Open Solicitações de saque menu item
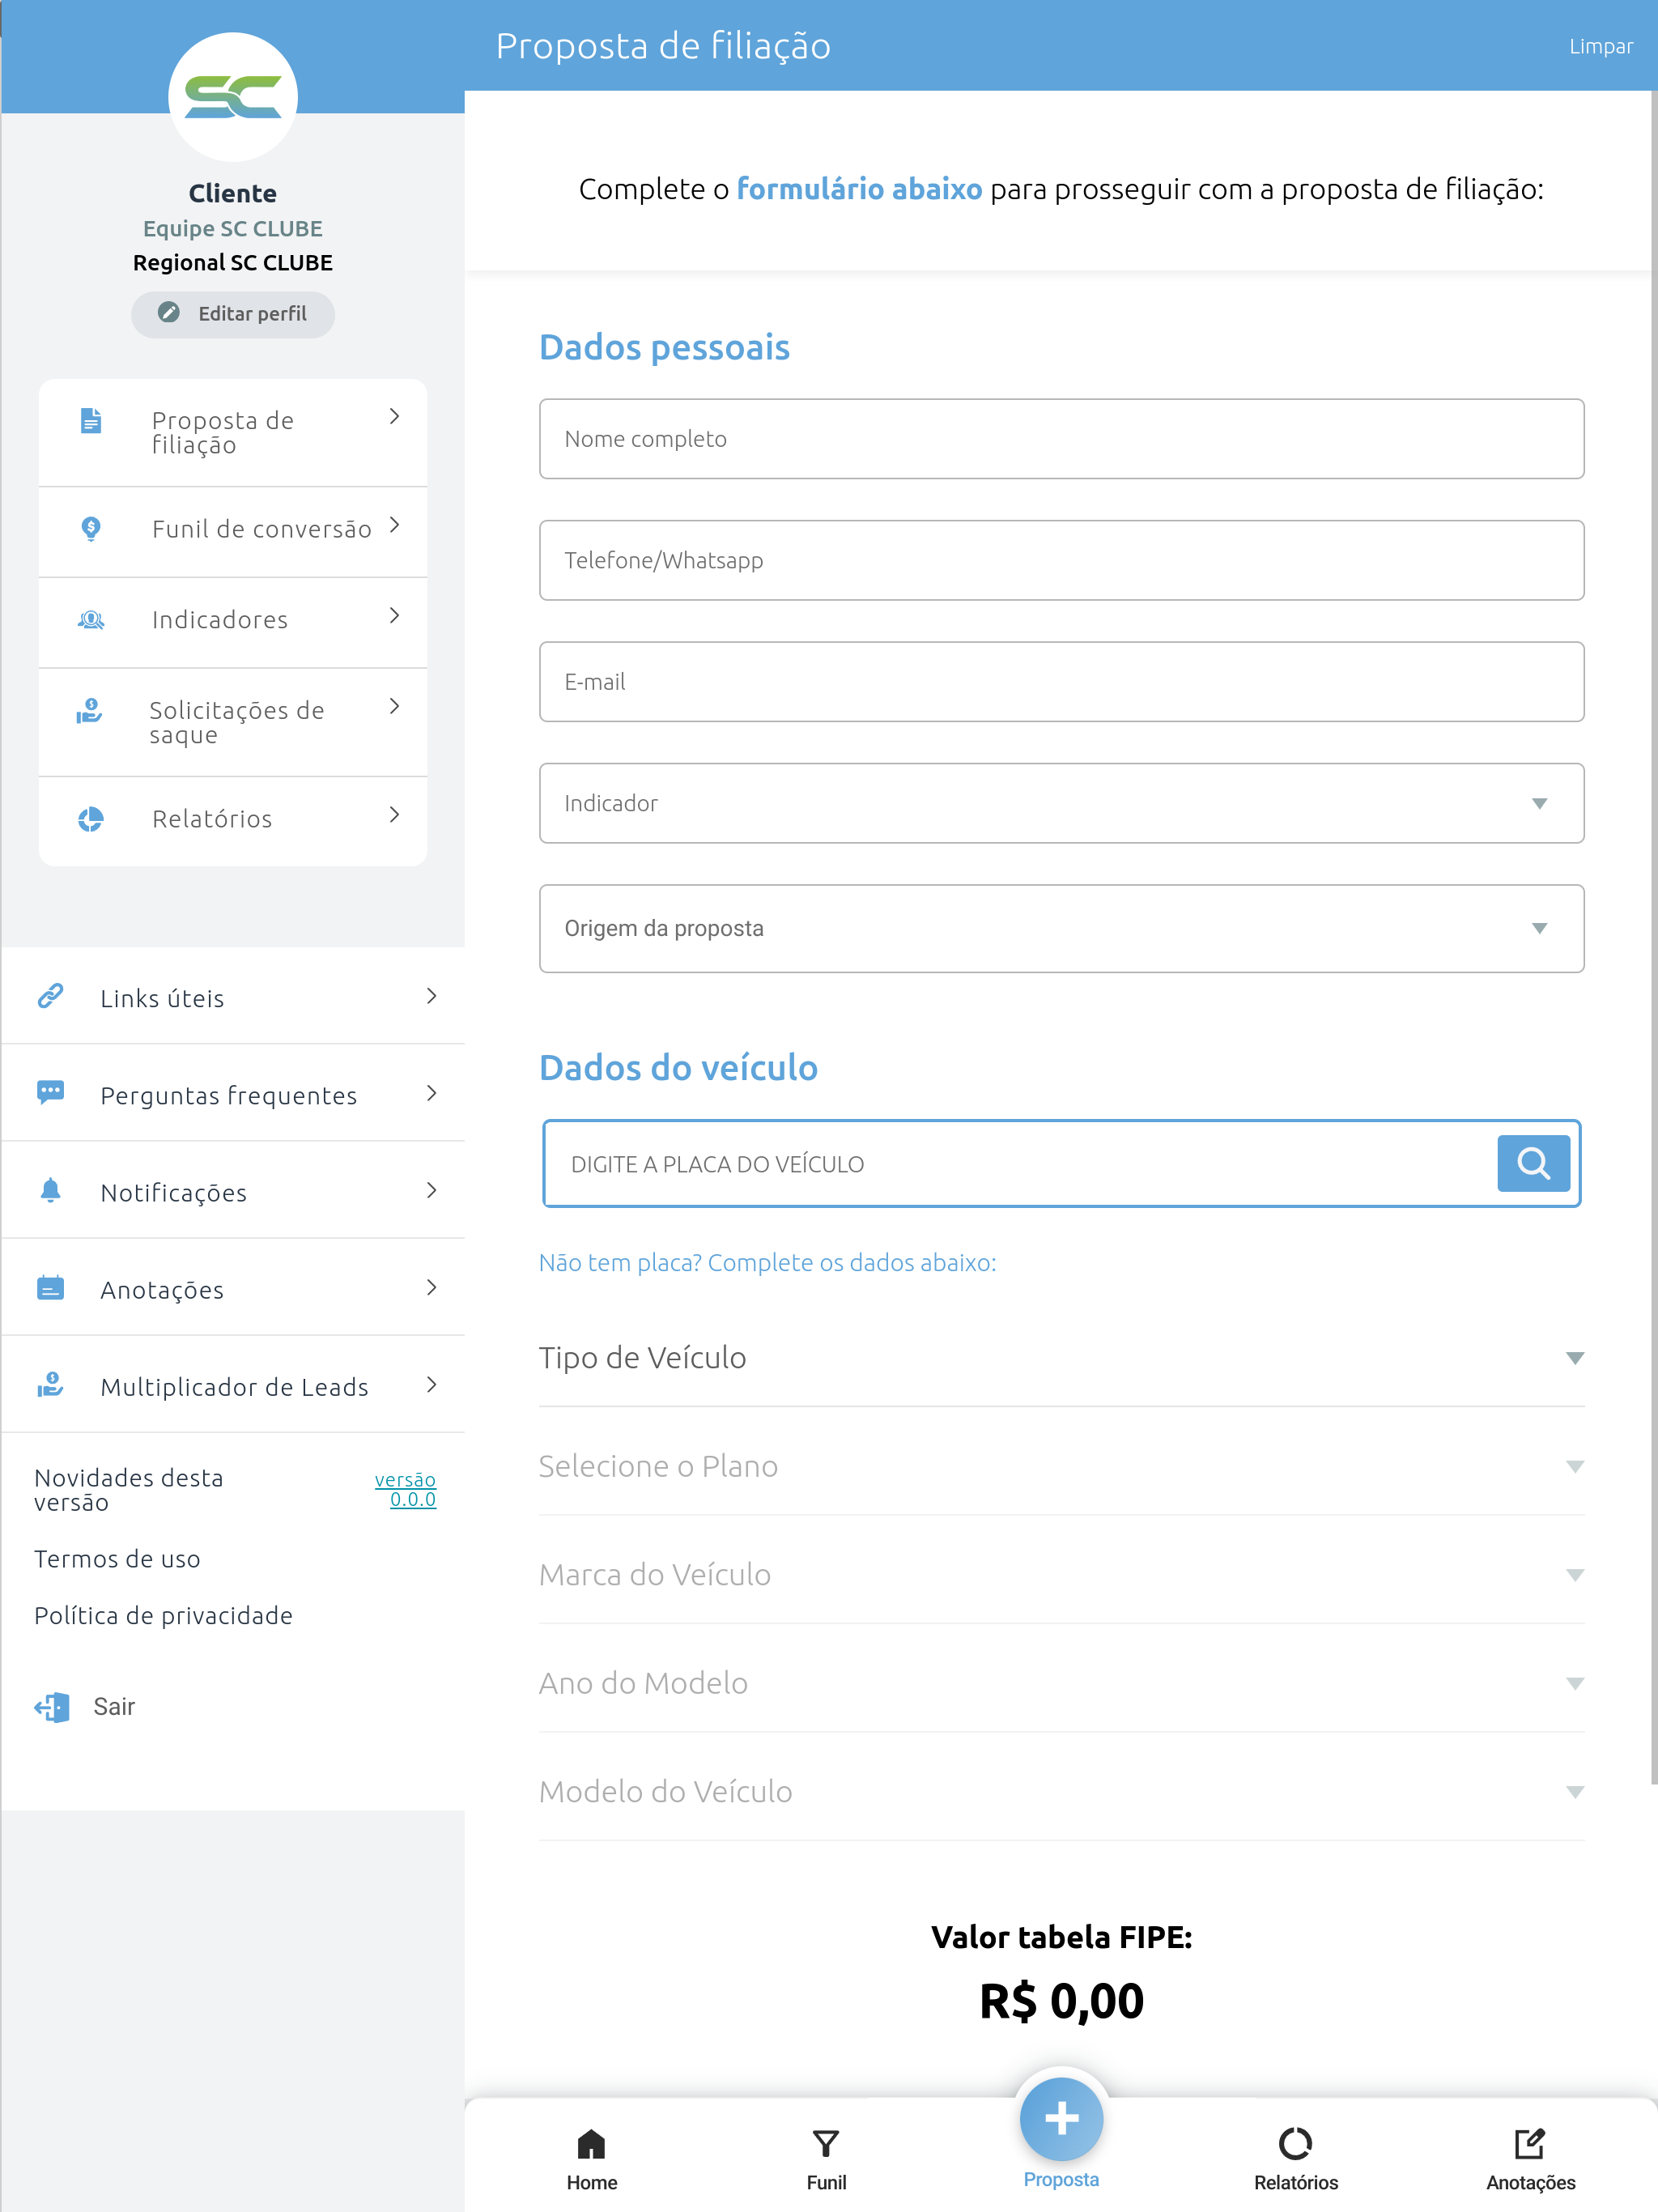 233,722
